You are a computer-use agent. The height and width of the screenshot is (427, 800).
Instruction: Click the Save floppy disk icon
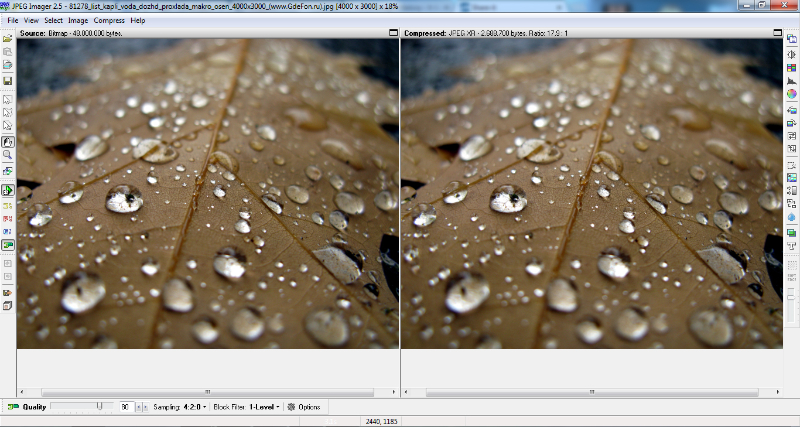tap(7, 80)
